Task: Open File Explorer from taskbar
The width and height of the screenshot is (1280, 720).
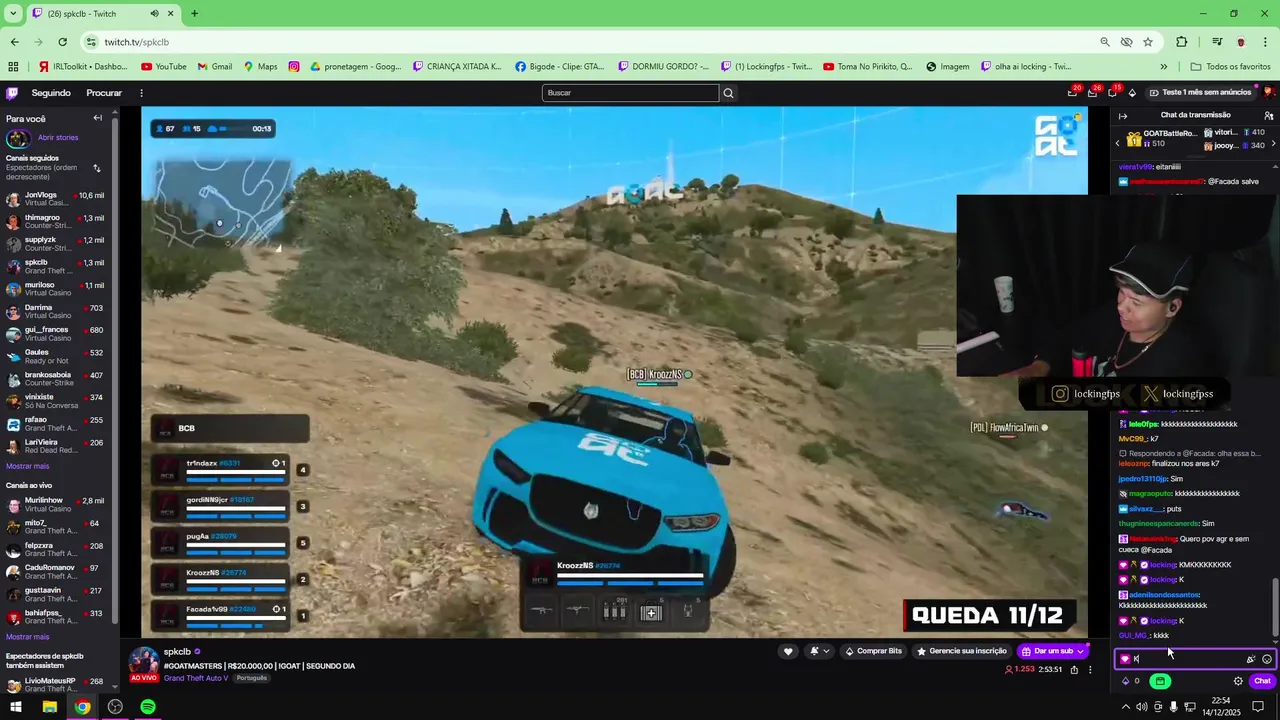Action: click(x=49, y=707)
